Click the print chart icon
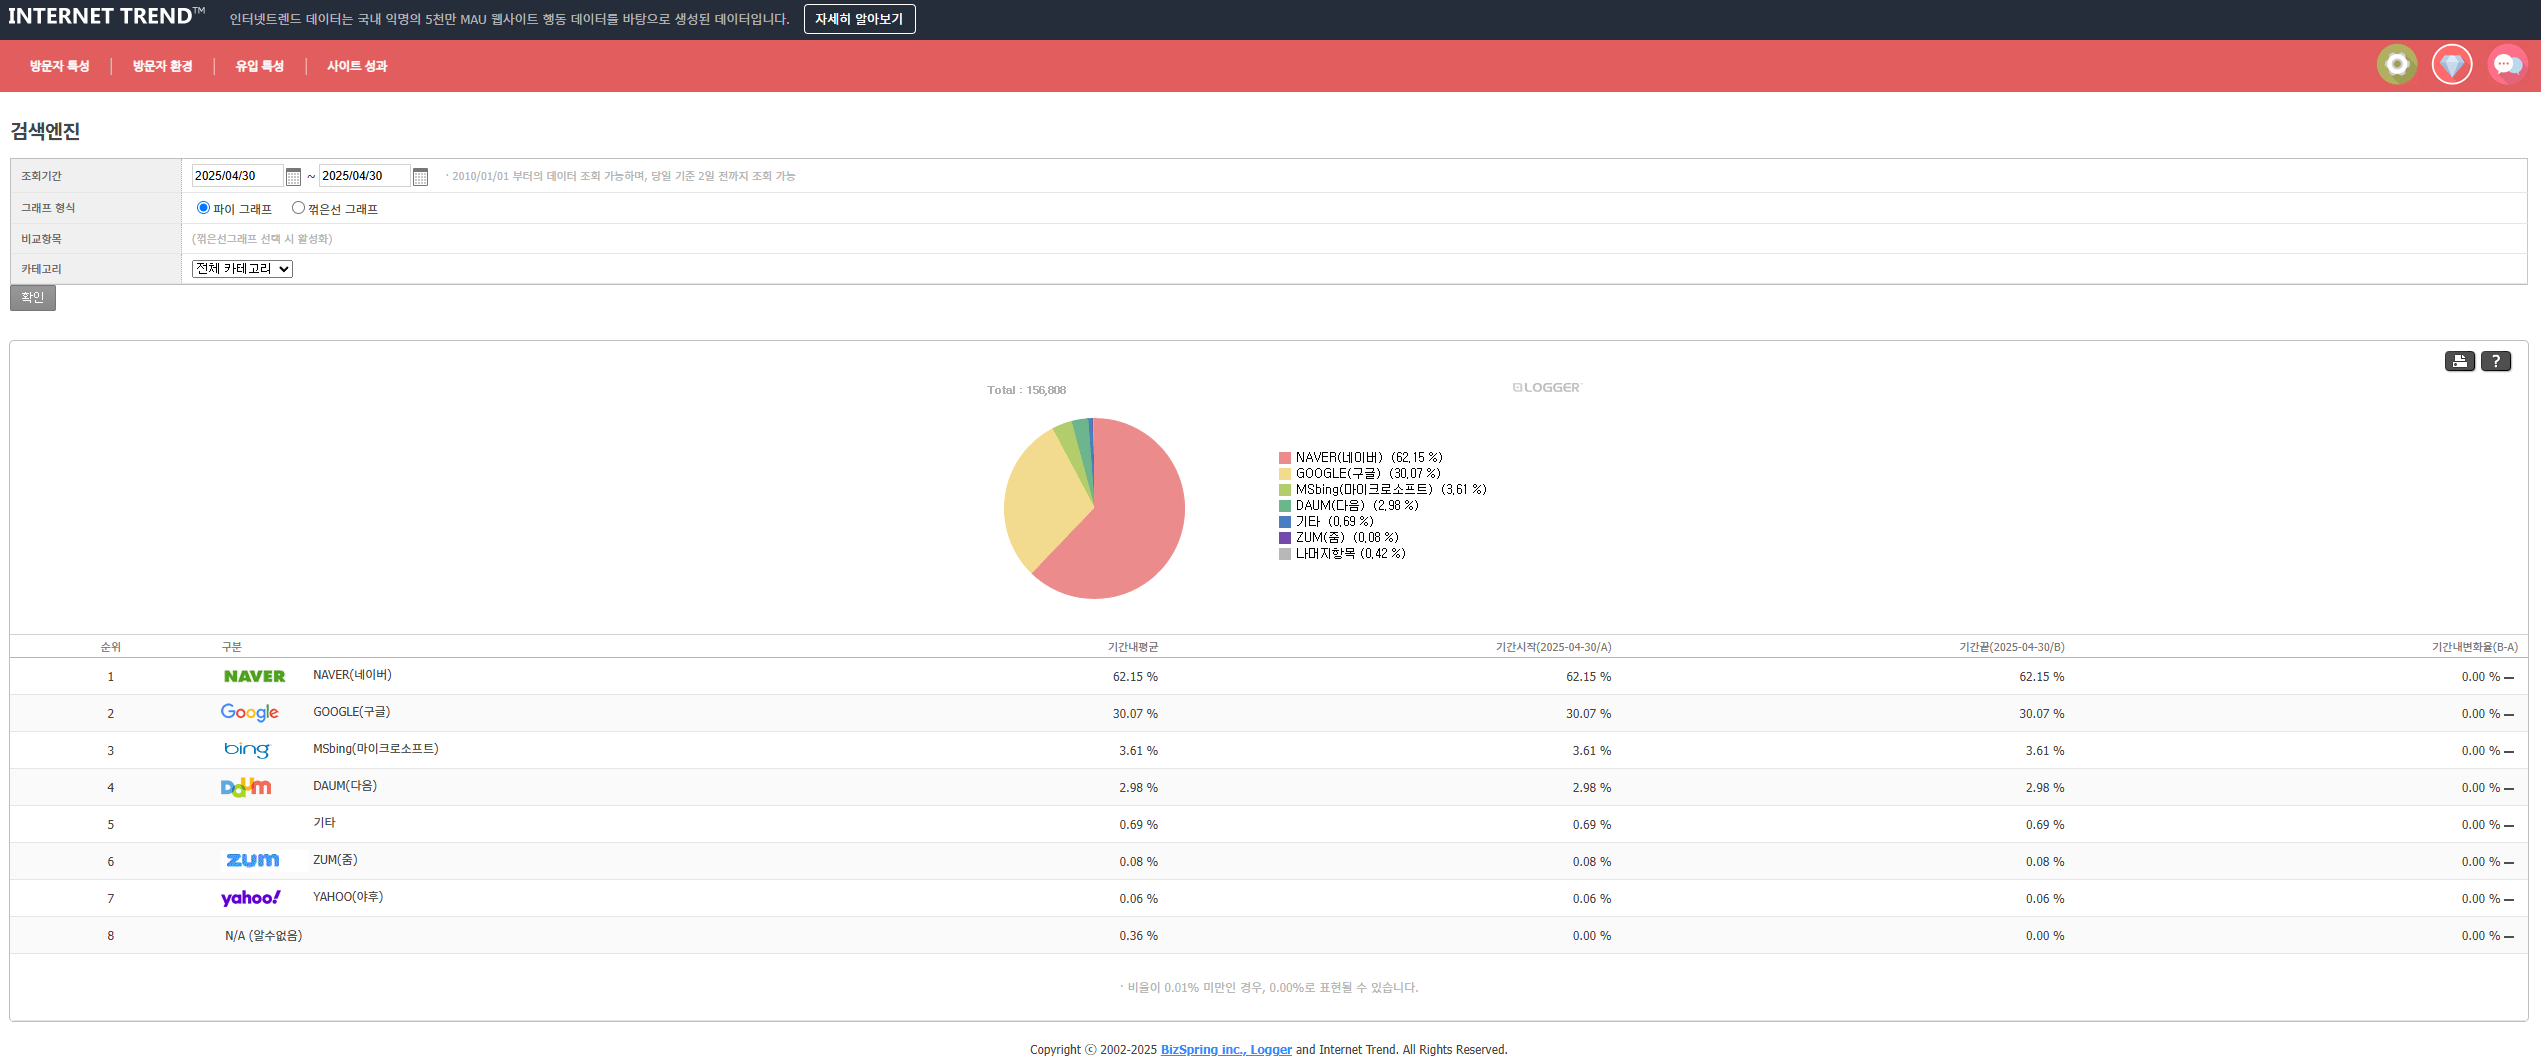 (x=2459, y=361)
